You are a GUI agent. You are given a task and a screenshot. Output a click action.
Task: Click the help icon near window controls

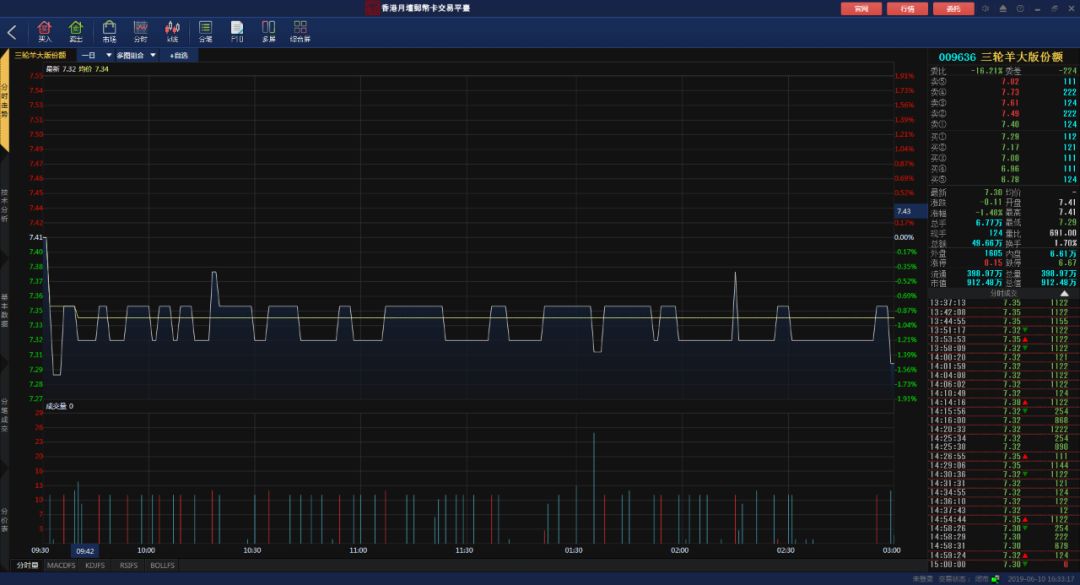point(1020,8)
